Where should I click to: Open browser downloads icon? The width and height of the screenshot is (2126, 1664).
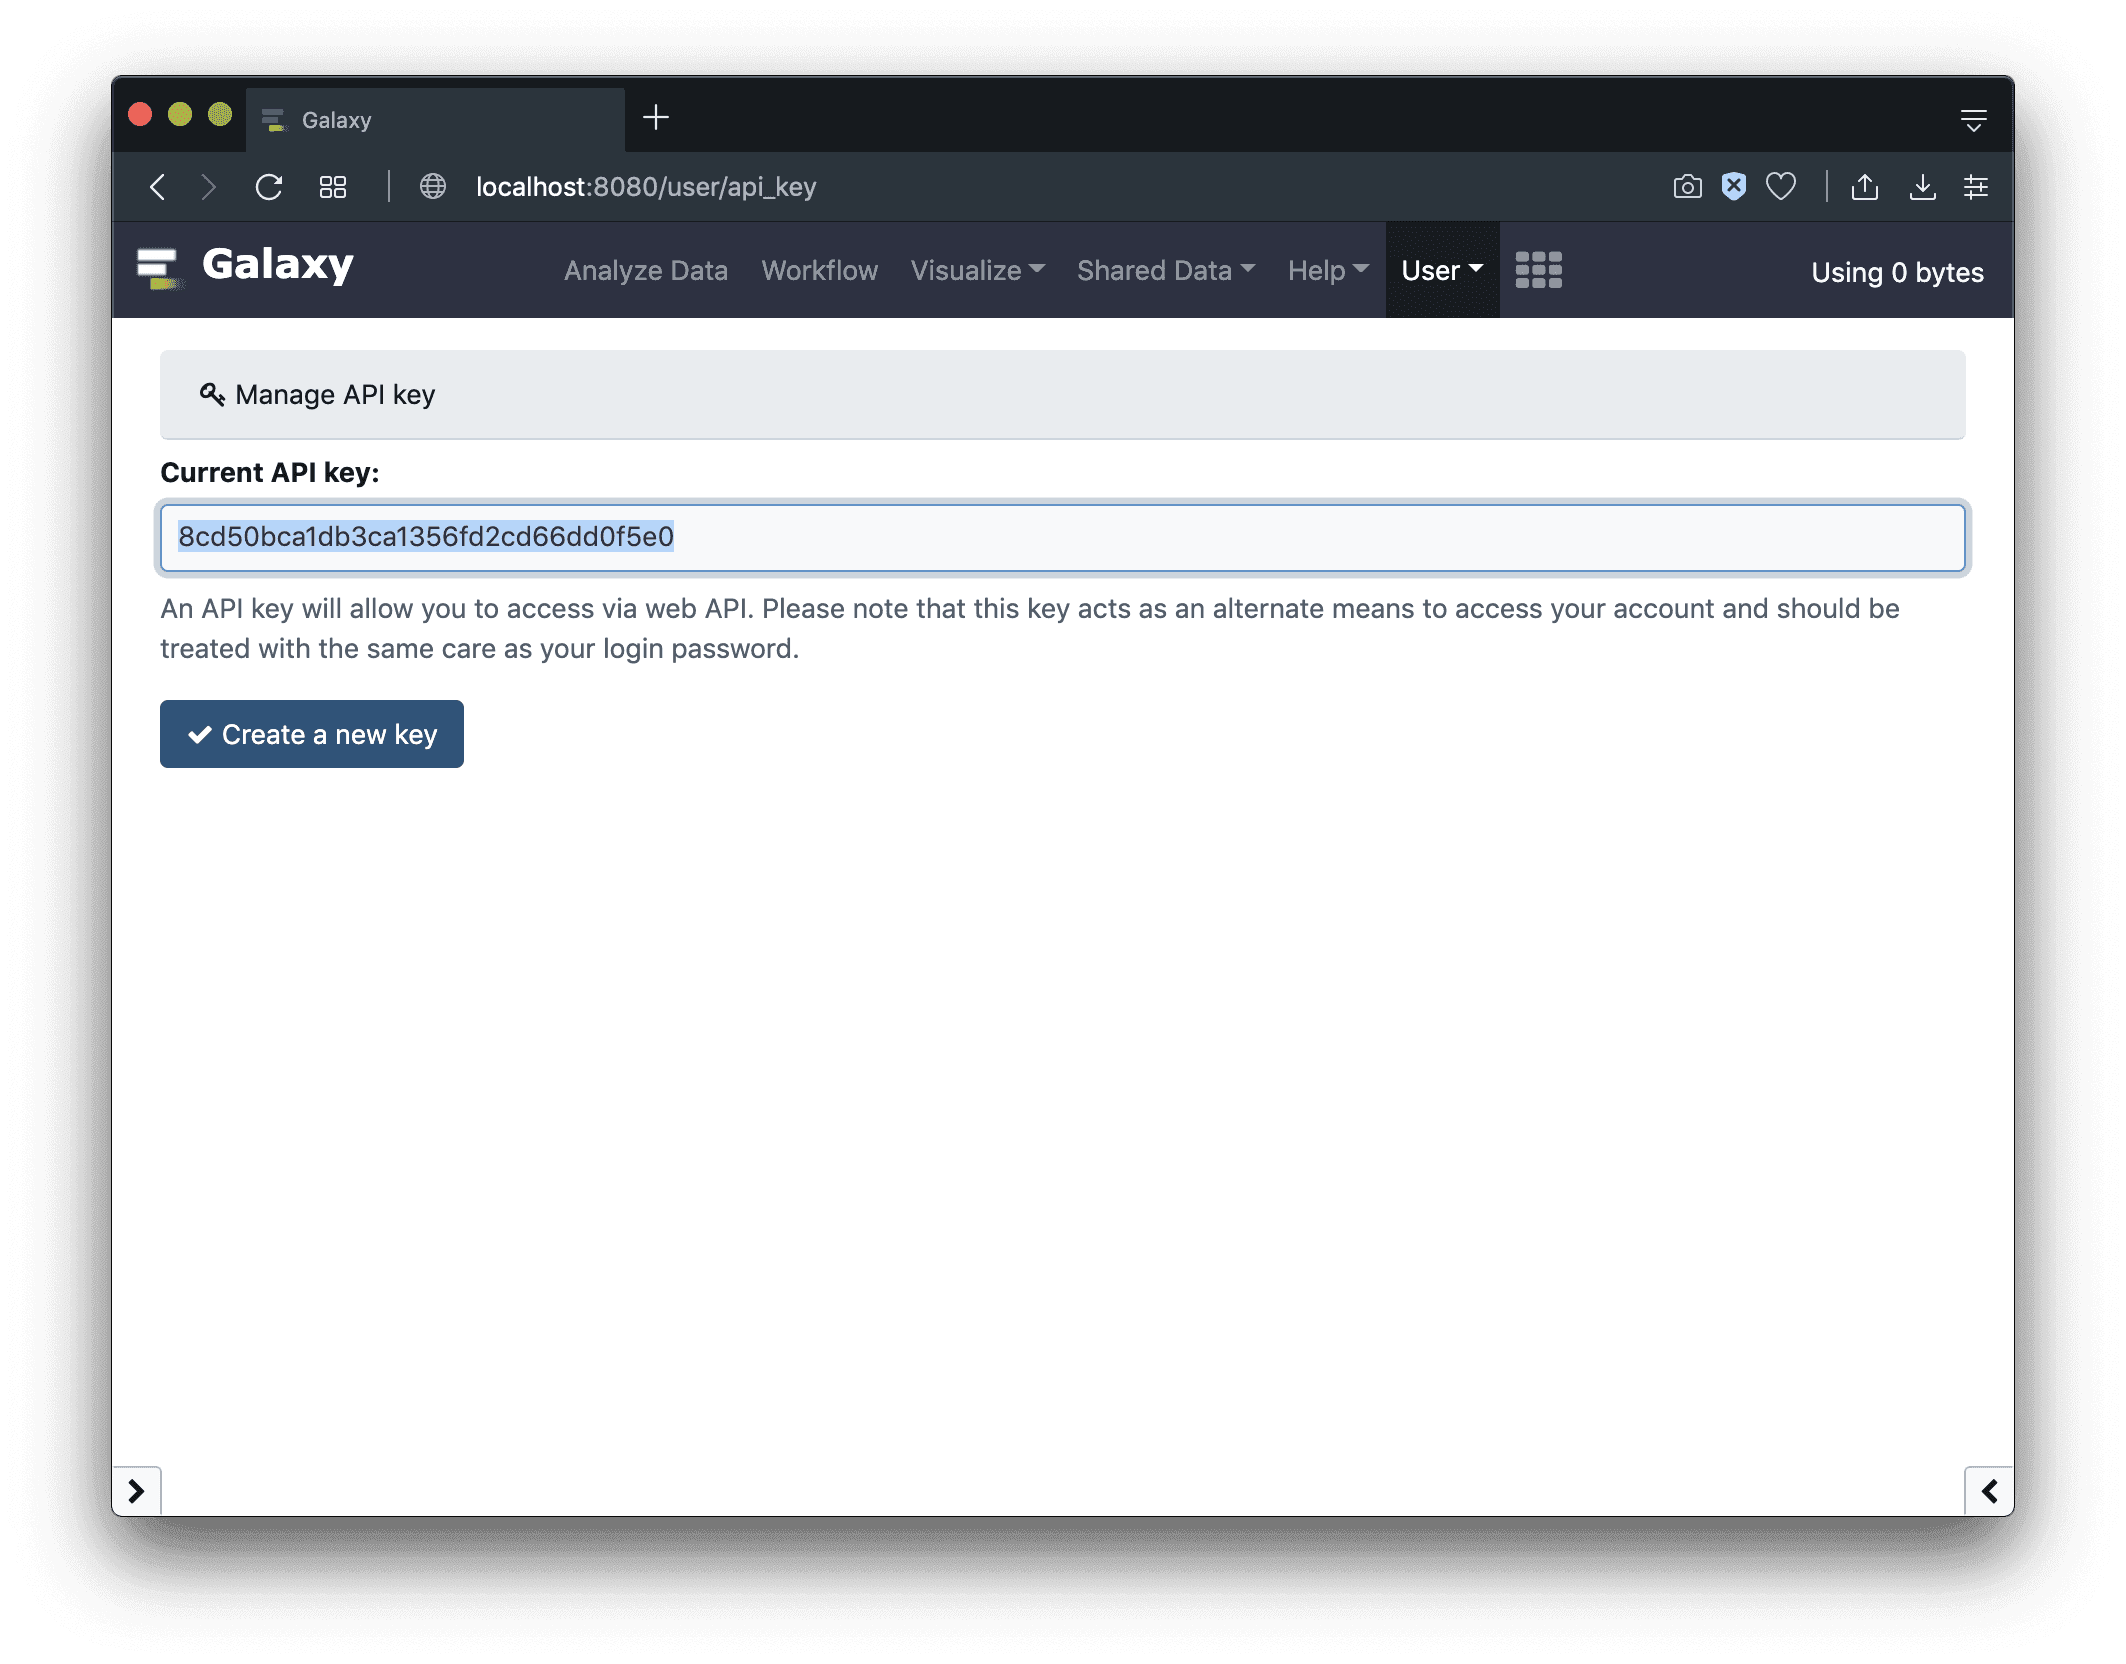pyautogui.click(x=1922, y=187)
